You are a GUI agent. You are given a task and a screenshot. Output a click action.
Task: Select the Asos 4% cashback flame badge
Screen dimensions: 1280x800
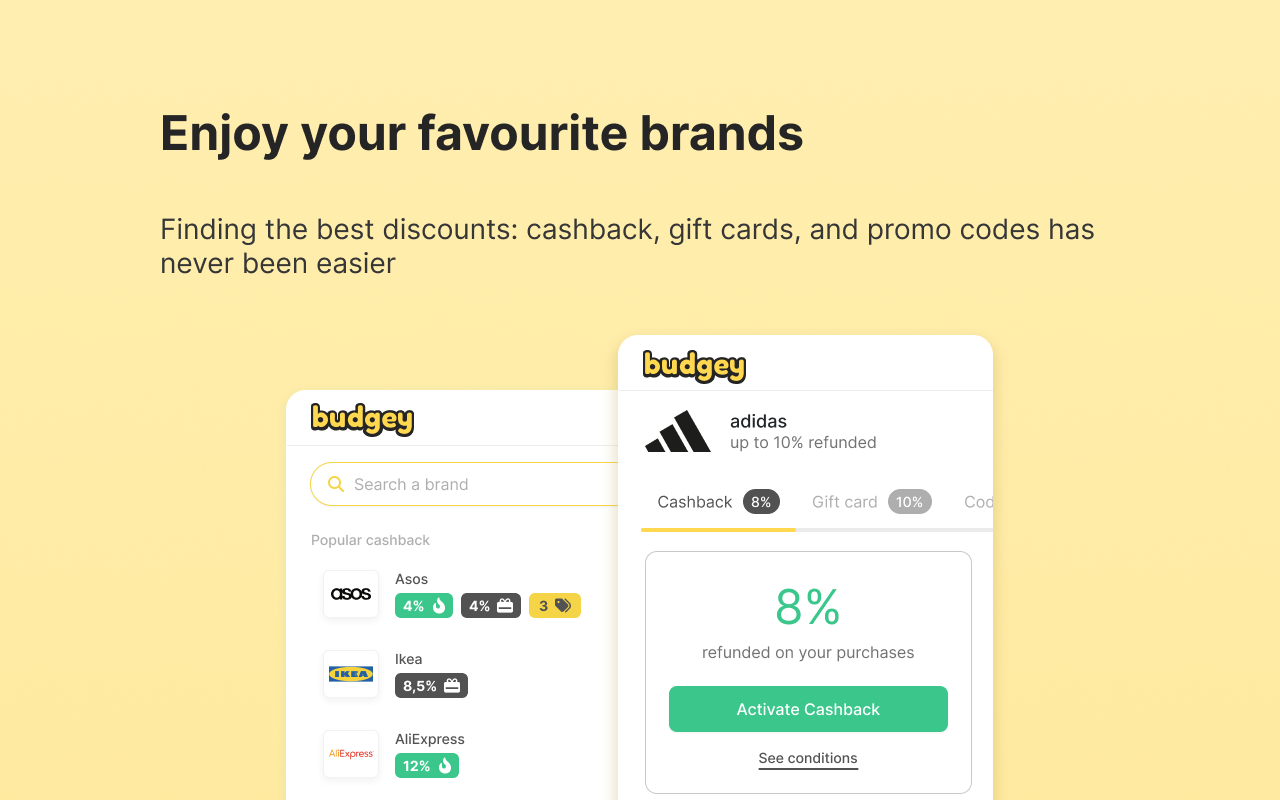(424, 606)
